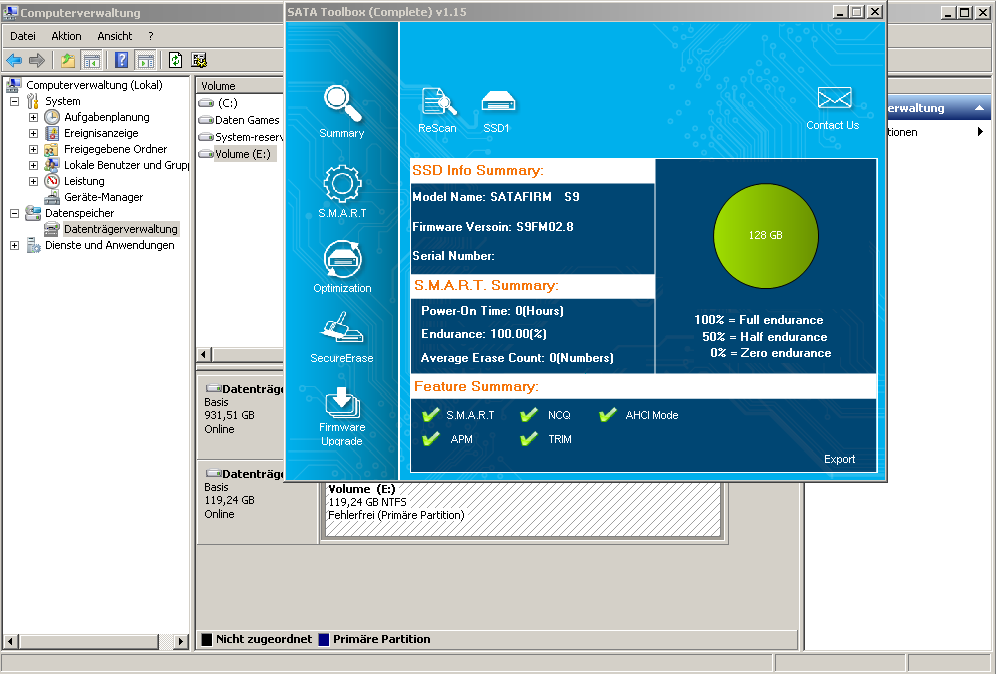Click the S.M.A.R.T feature checkmark
Image resolution: width=996 pixels, height=674 pixels.
point(431,415)
